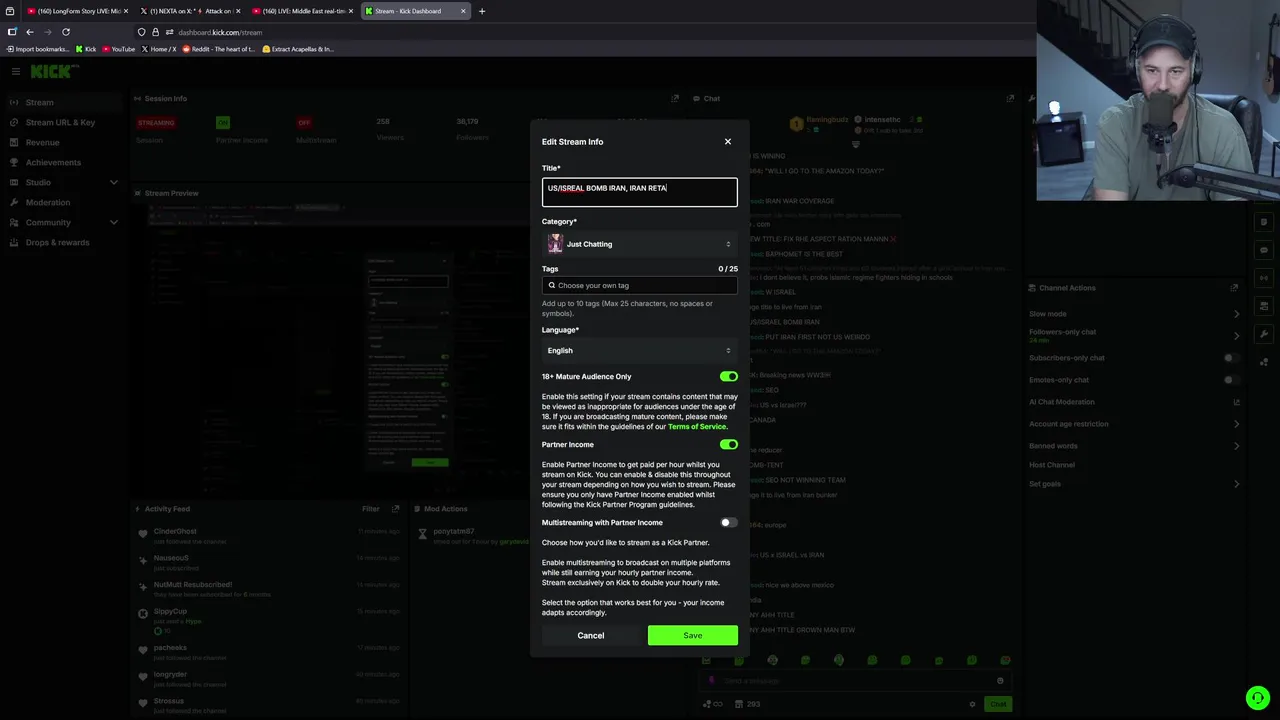Open emoji picker in chat input
Screen dimensions: 1280x720
point(1000,681)
